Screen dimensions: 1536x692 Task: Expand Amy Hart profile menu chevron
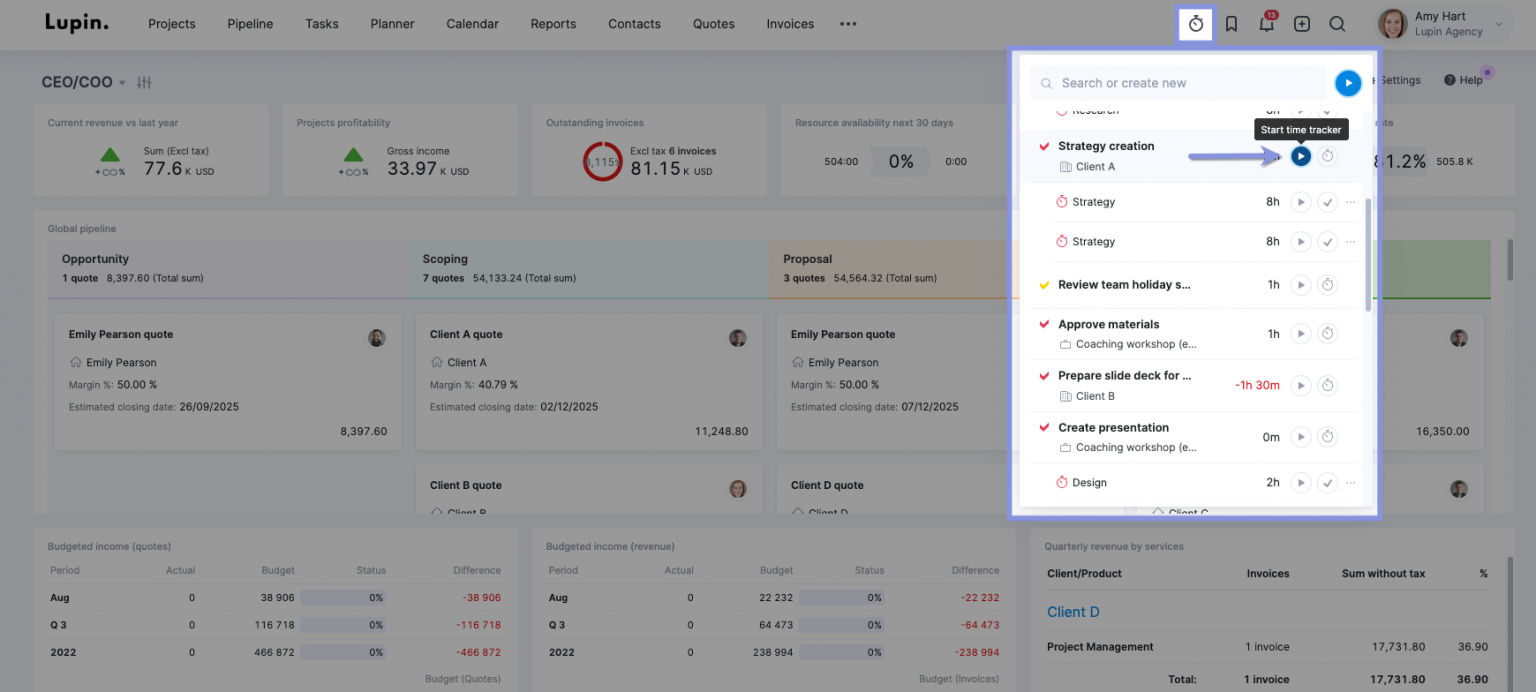coord(1497,23)
